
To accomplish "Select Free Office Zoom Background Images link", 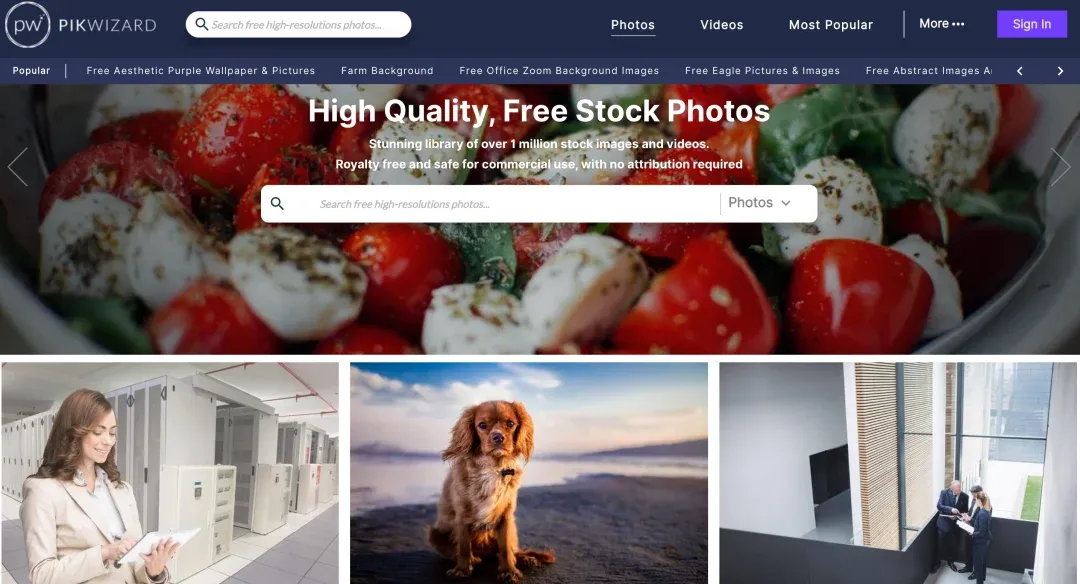I will click(x=559, y=70).
